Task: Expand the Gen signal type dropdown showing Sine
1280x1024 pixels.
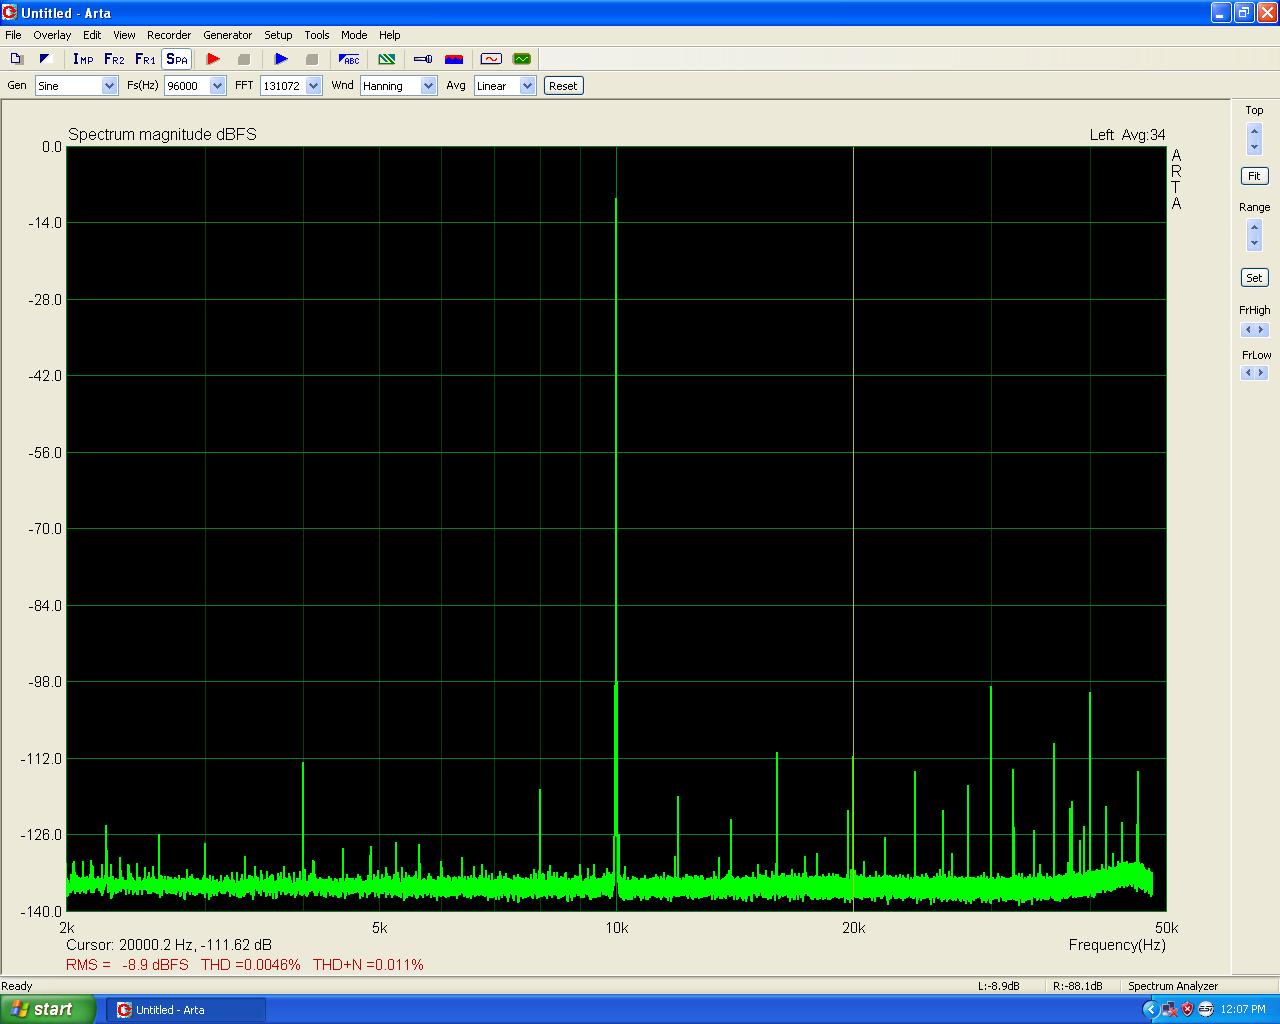Action: [110, 86]
